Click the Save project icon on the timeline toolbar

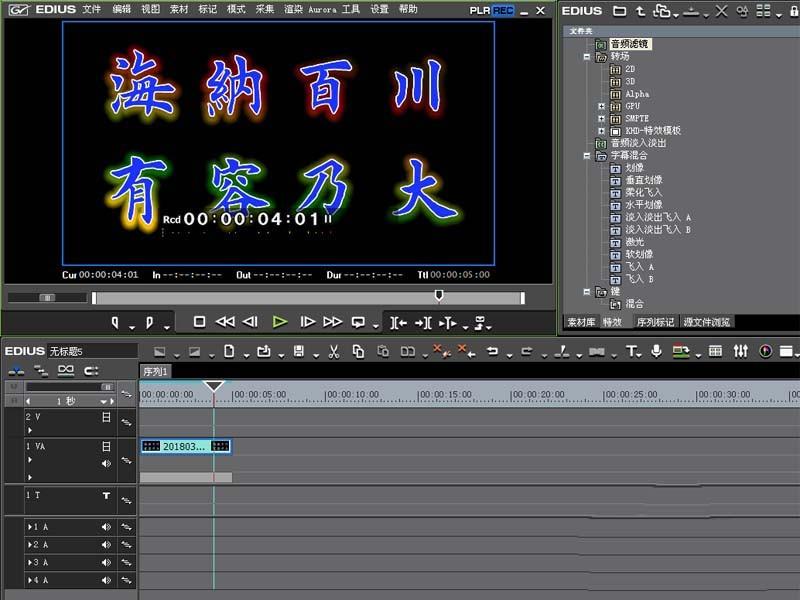[297, 351]
